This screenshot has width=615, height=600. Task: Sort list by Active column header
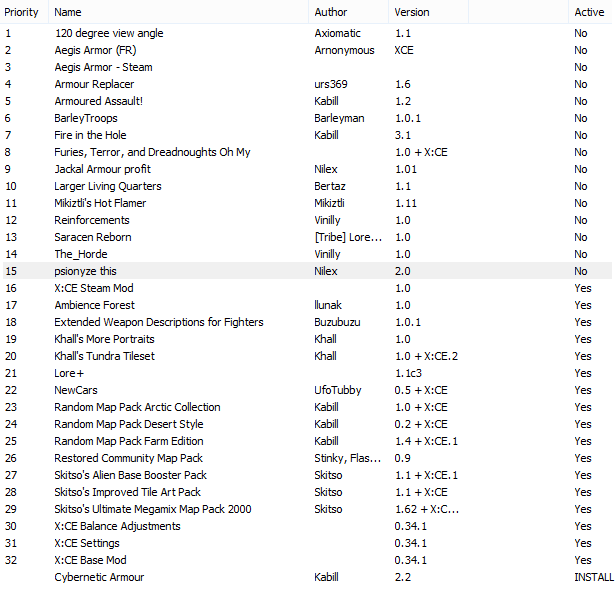click(590, 12)
